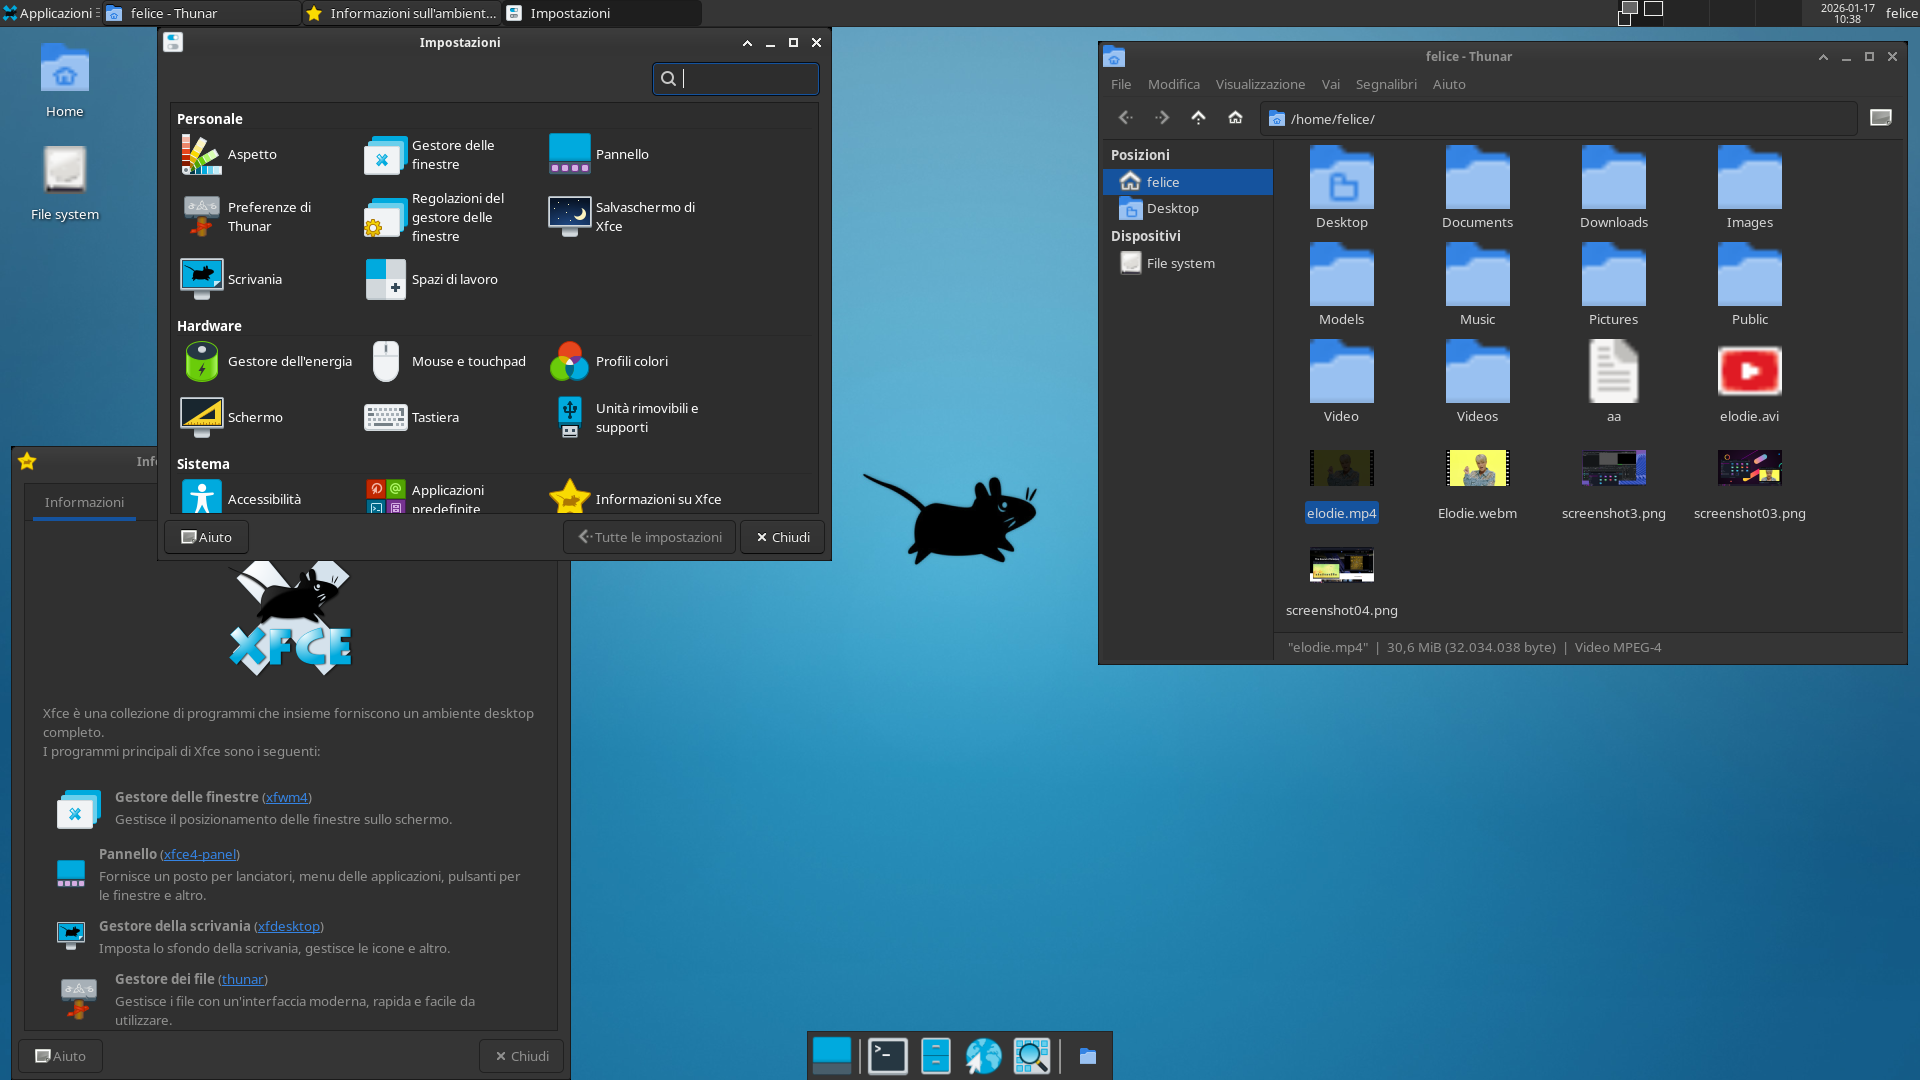Follow the thunar link

(x=243, y=979)
